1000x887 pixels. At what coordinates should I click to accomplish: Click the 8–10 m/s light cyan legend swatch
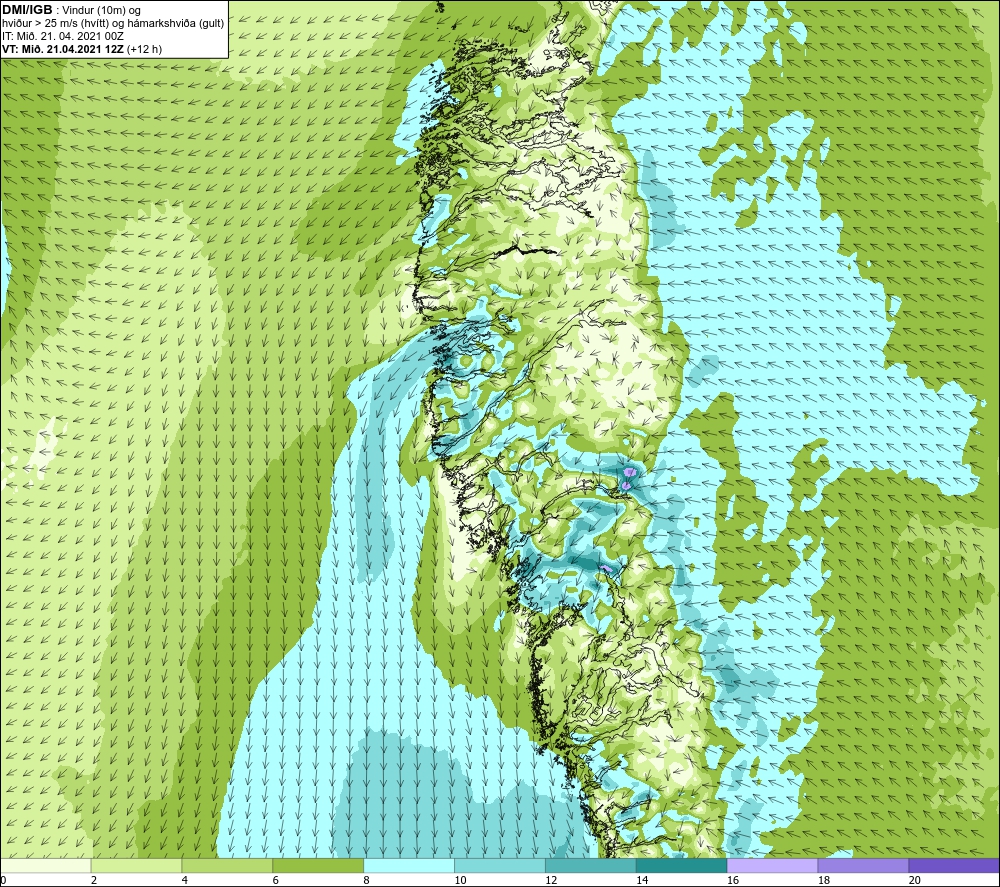pos(409,865)
